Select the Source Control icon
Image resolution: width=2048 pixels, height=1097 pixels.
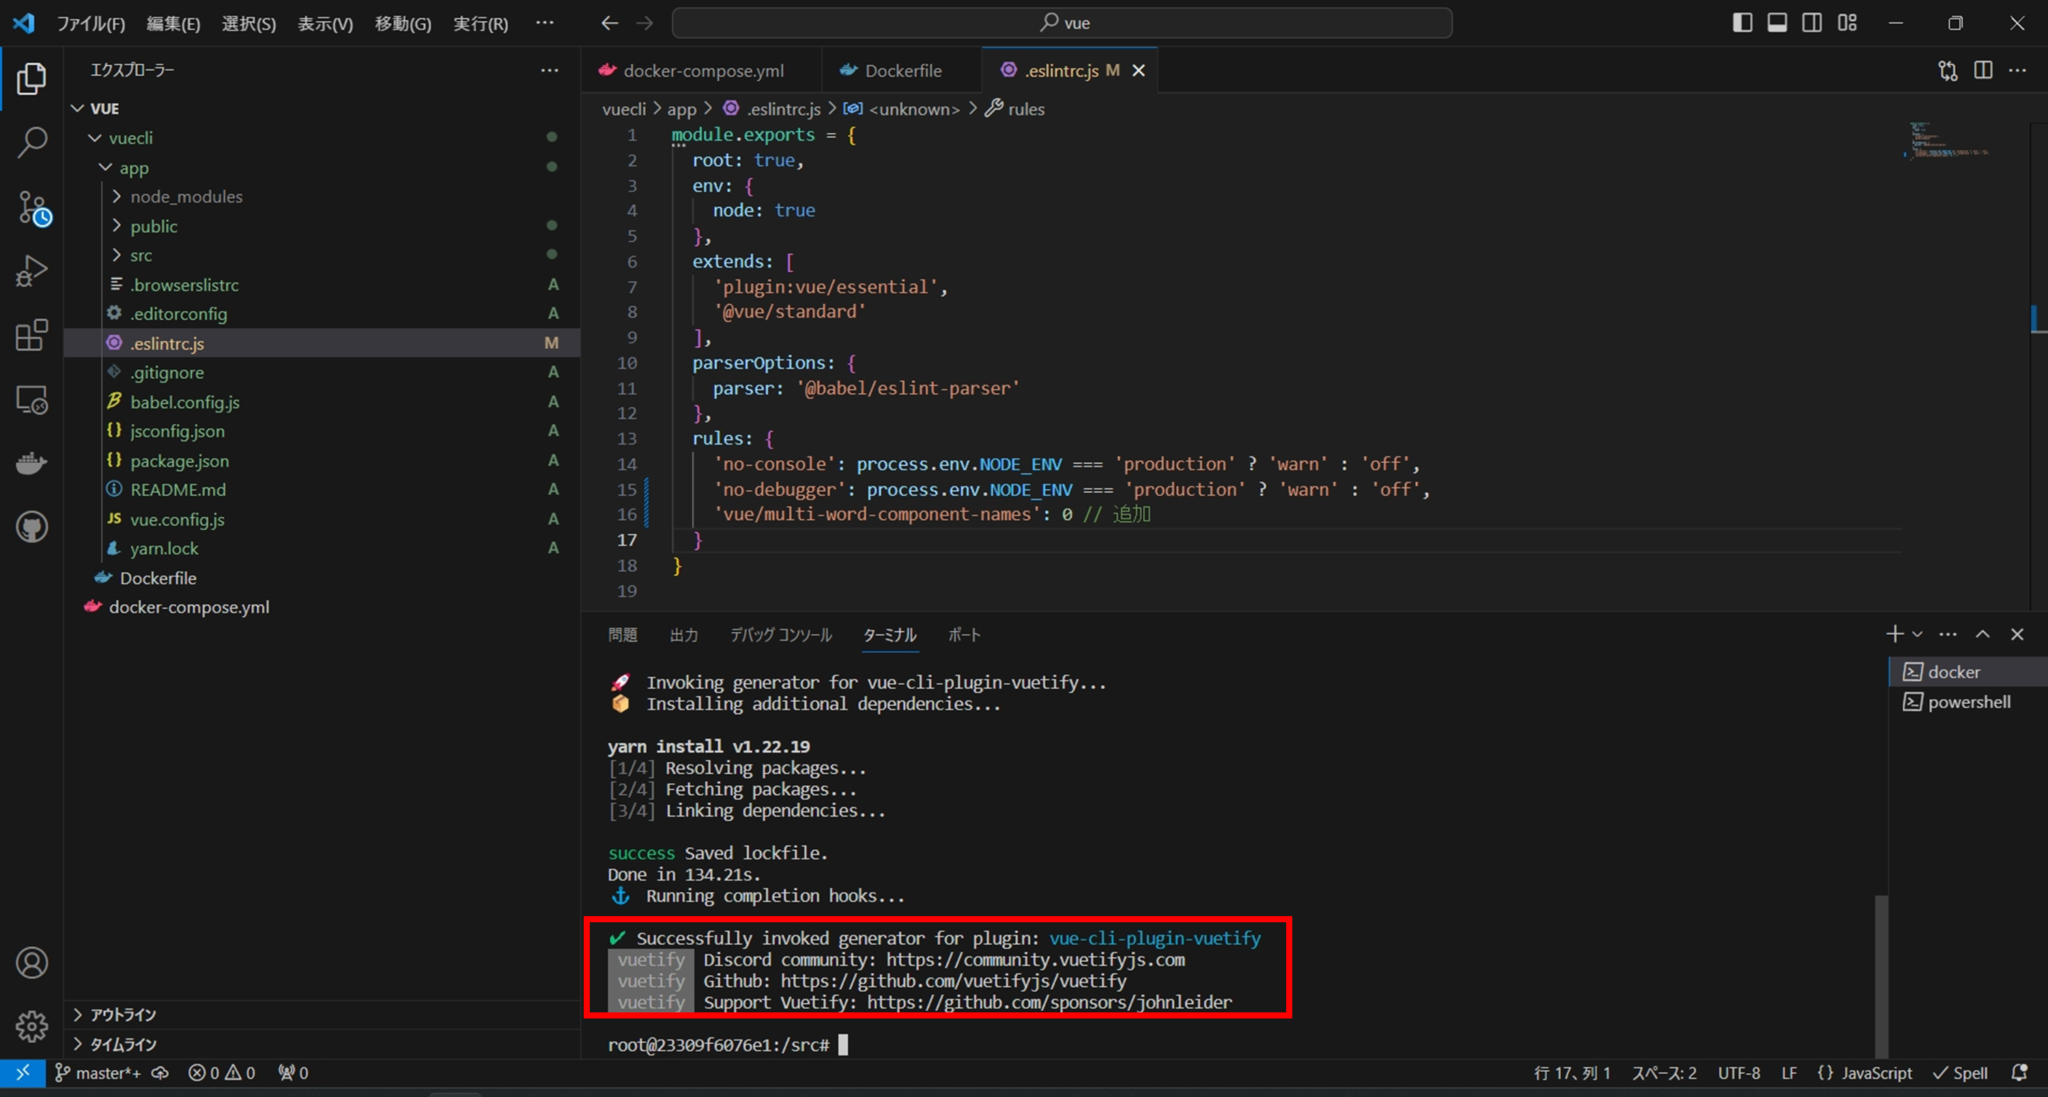coord(33,207)
